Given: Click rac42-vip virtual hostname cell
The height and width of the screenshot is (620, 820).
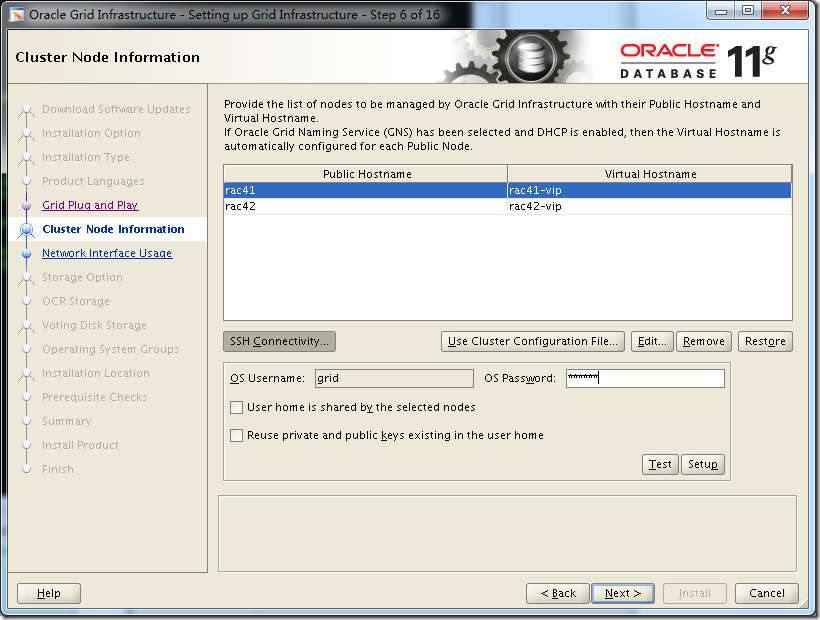Looking at the screenshot, I should (650, 206).
